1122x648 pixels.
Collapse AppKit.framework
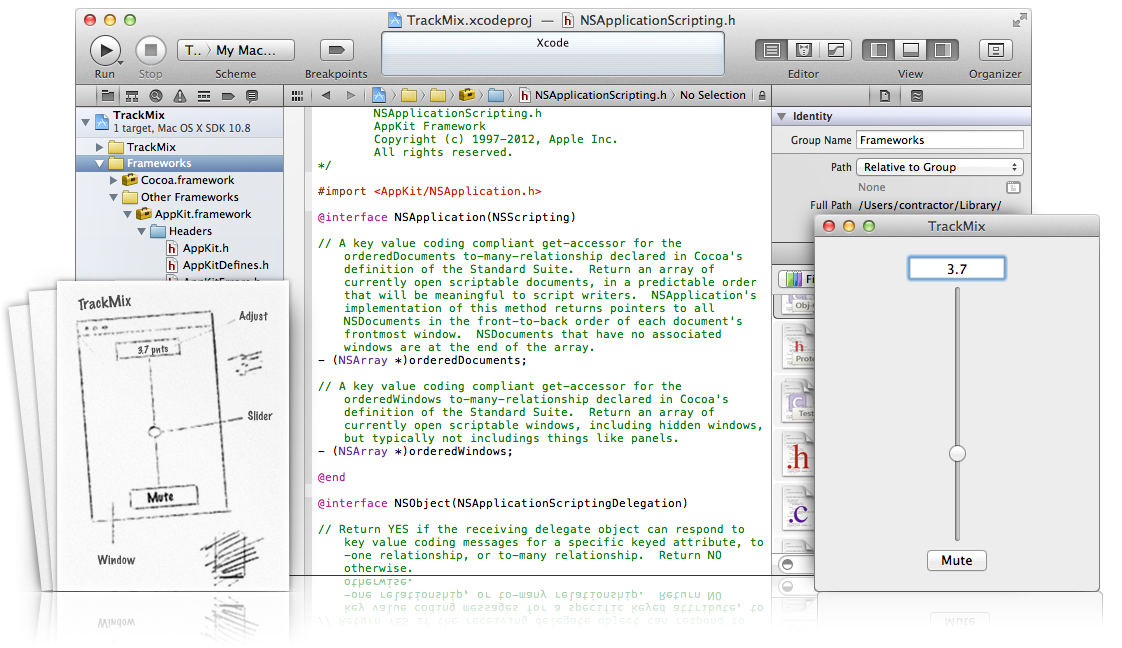[x=127, y=215]
